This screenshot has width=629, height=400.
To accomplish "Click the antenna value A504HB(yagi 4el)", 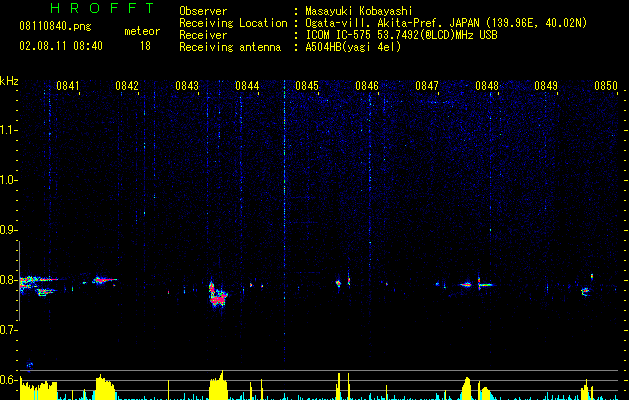I will [353, 47].
